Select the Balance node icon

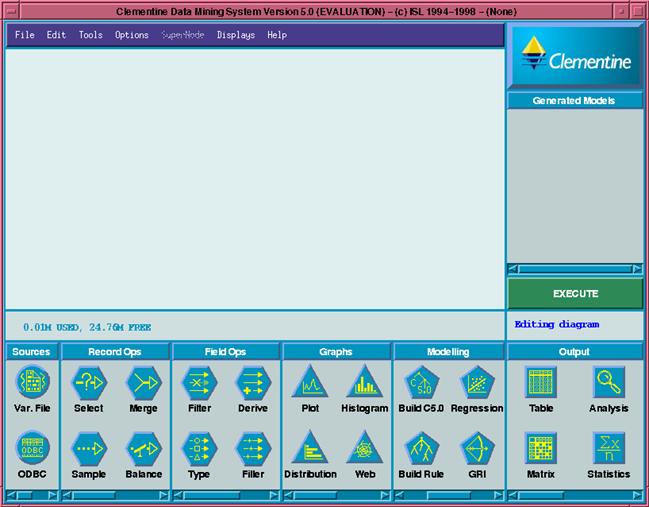(x=144, y=448)
